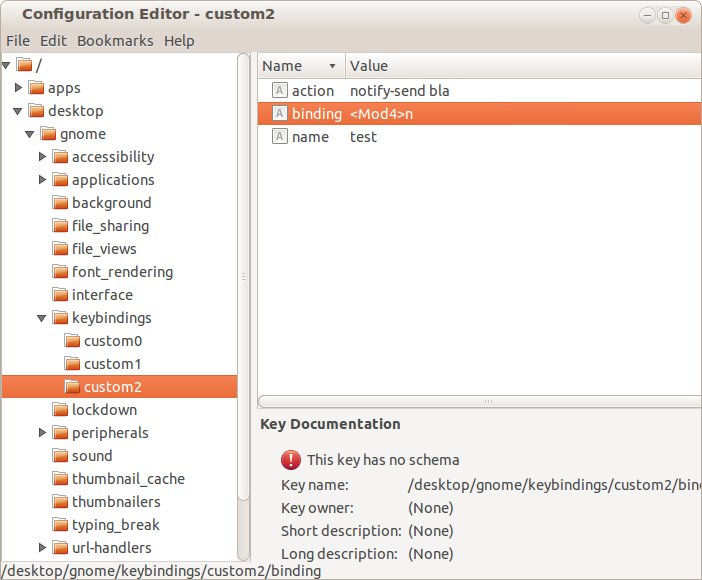Click the 'test' value cell
This screenshot has width=702, height=580.
click(x=363, y=137)
